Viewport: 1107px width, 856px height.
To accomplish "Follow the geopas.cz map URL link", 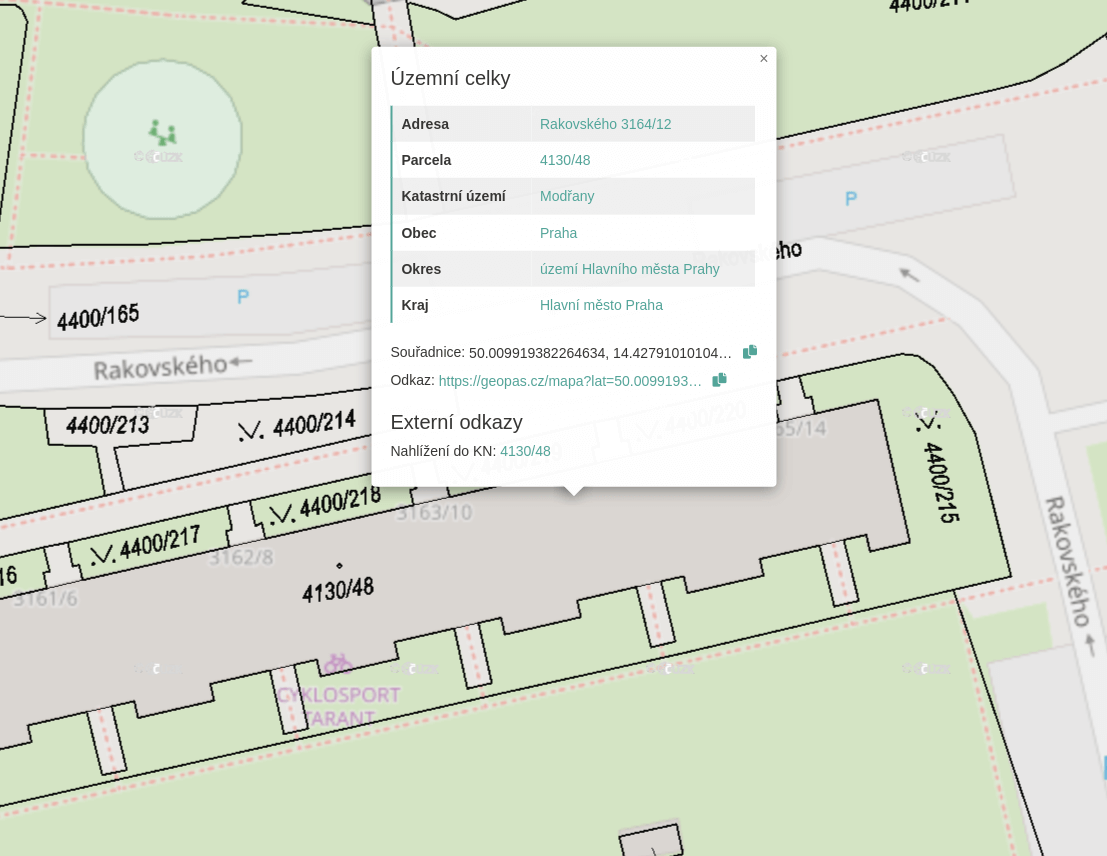I will (570, 381).
